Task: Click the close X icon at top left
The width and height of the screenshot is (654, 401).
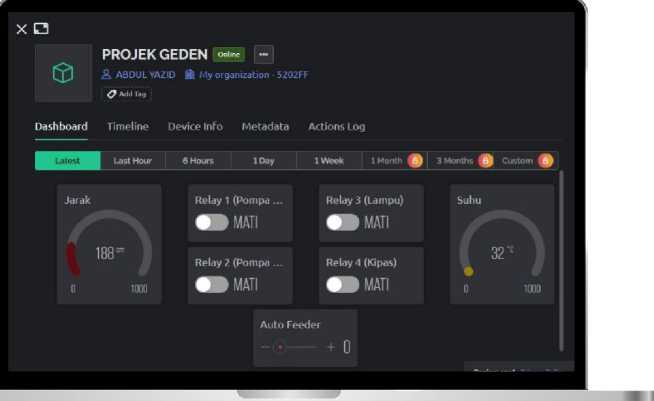Action: (22, 29)
